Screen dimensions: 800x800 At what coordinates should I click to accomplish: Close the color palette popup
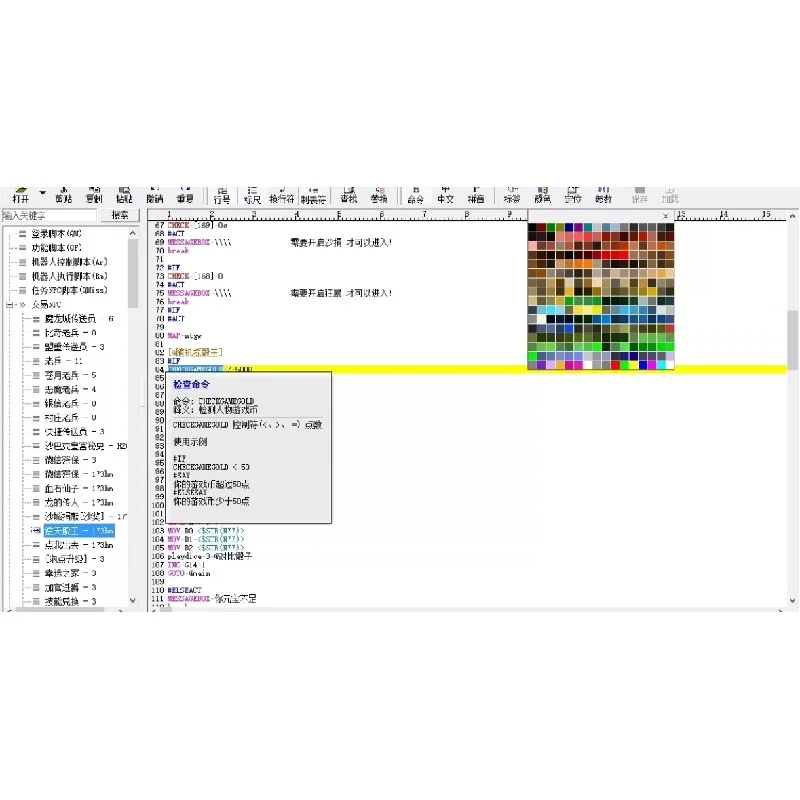point(665,216)
